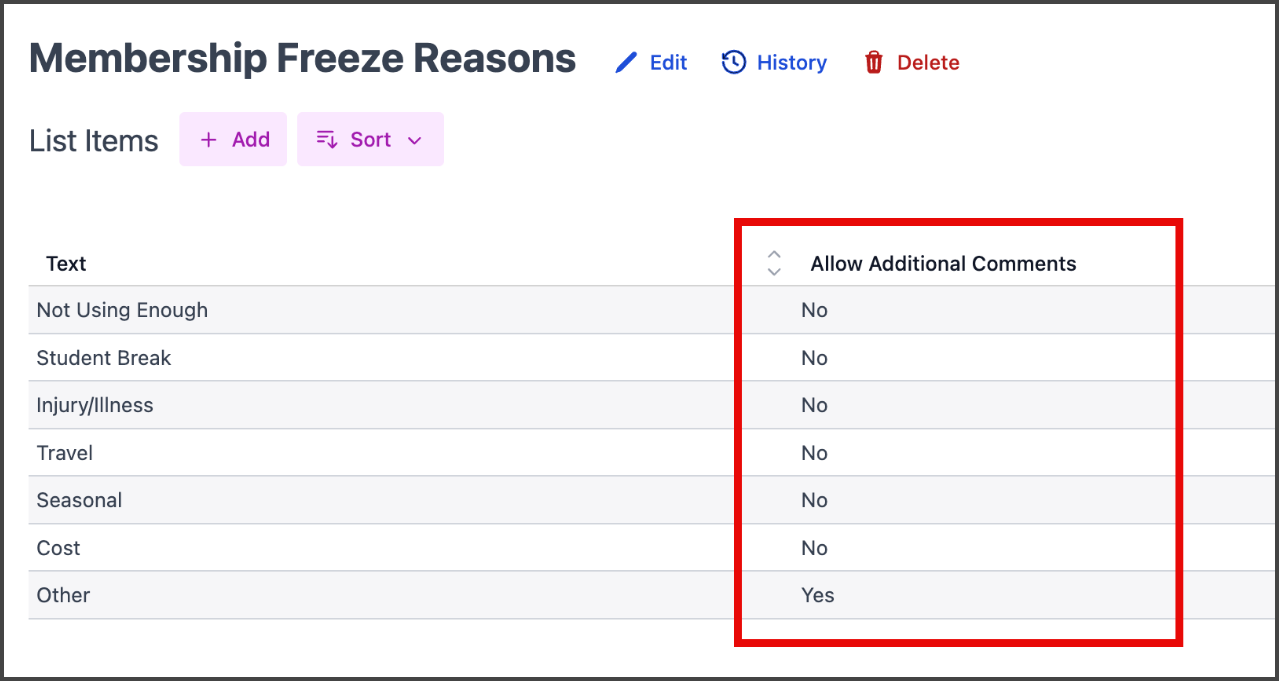Image resolution: width=1279 pixels, height=681 pixels.
Task: Expand the Sort dropdown chevron
Action: tap(415, 140)
